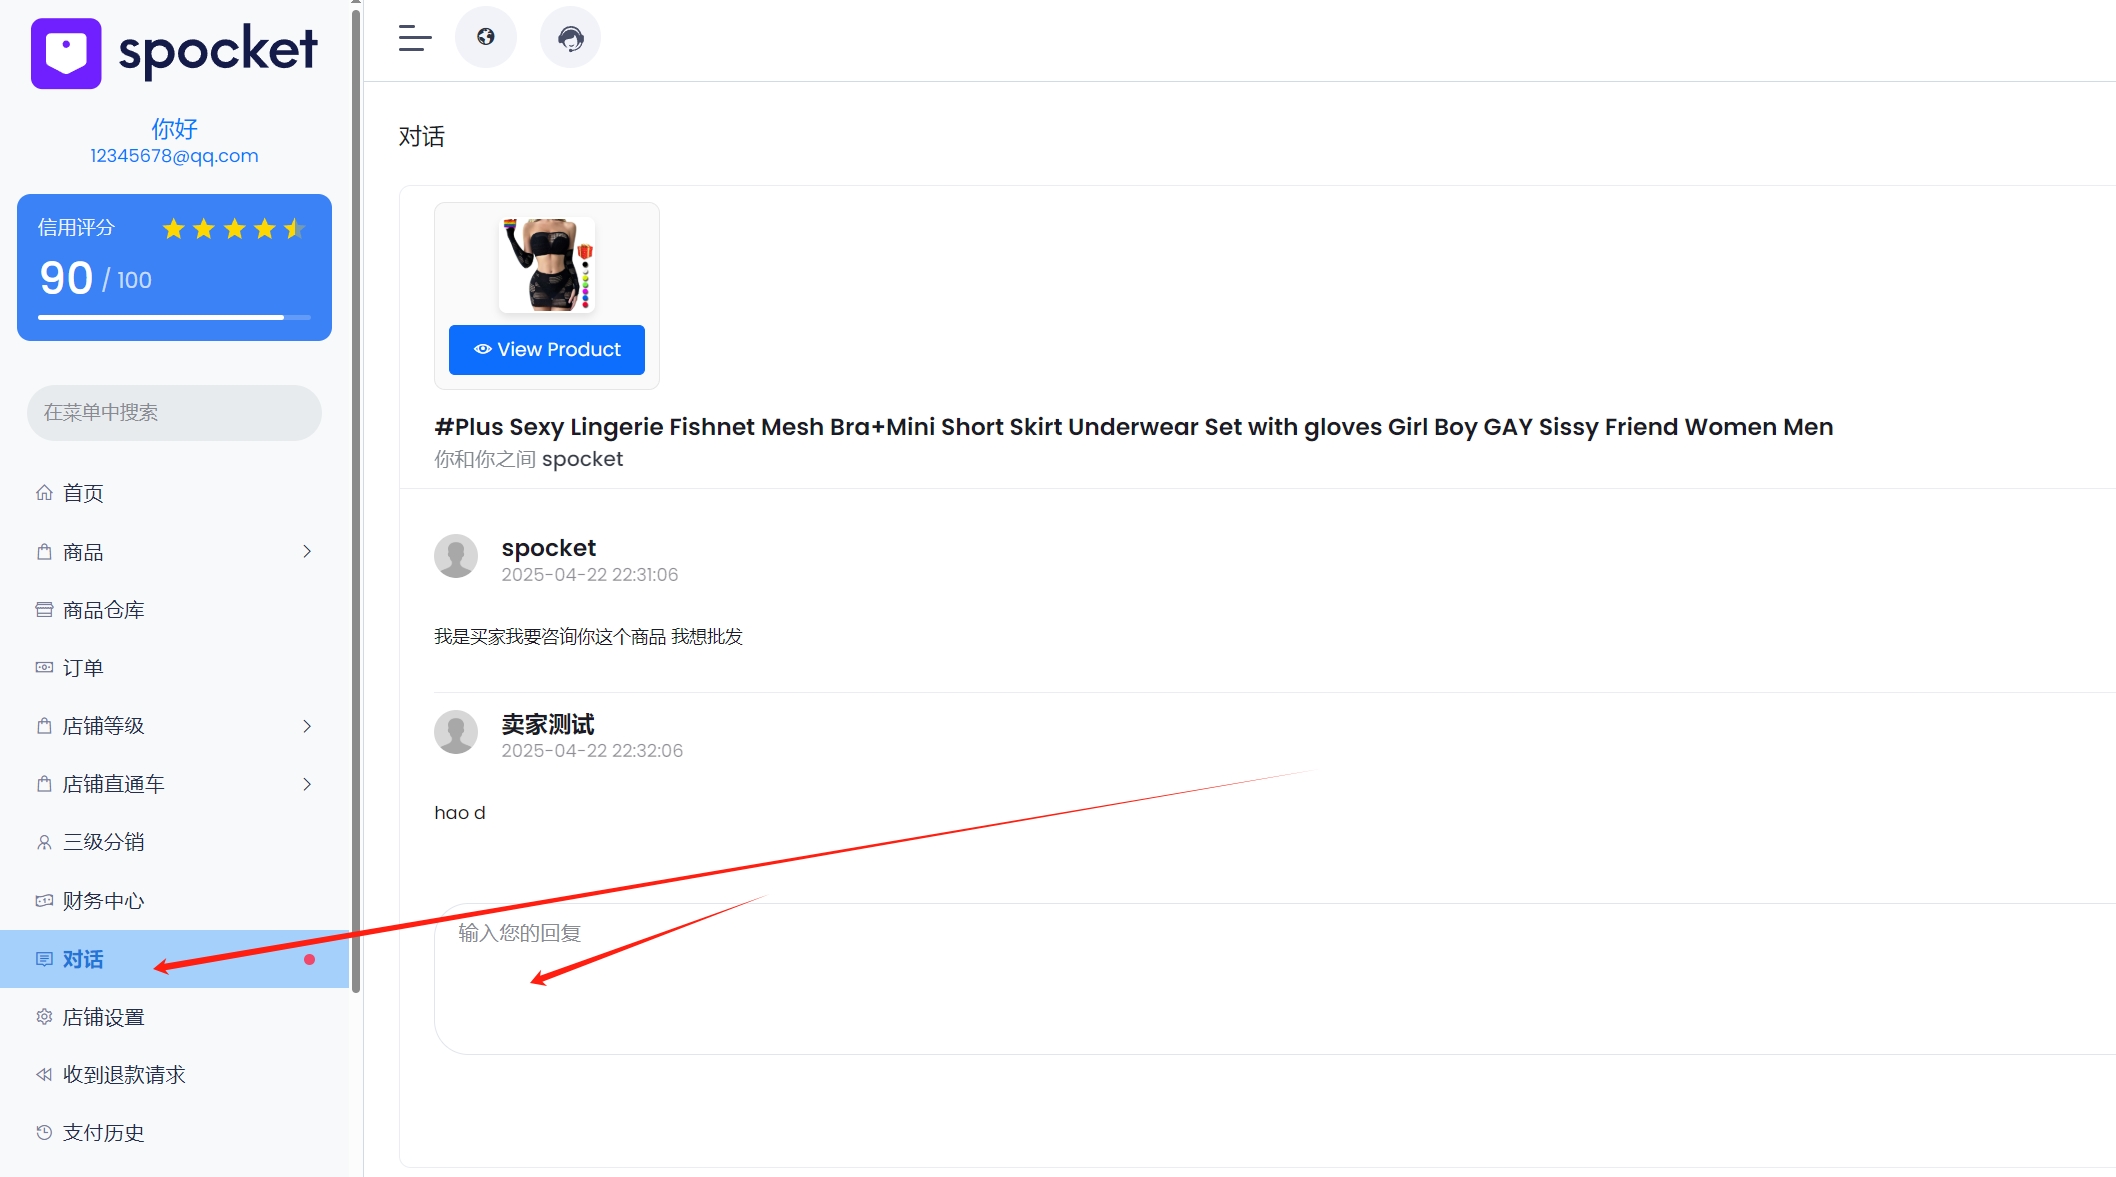Click the globe language icon
This screenshot has height=1177, width=2116.
[x=486, y=36]
